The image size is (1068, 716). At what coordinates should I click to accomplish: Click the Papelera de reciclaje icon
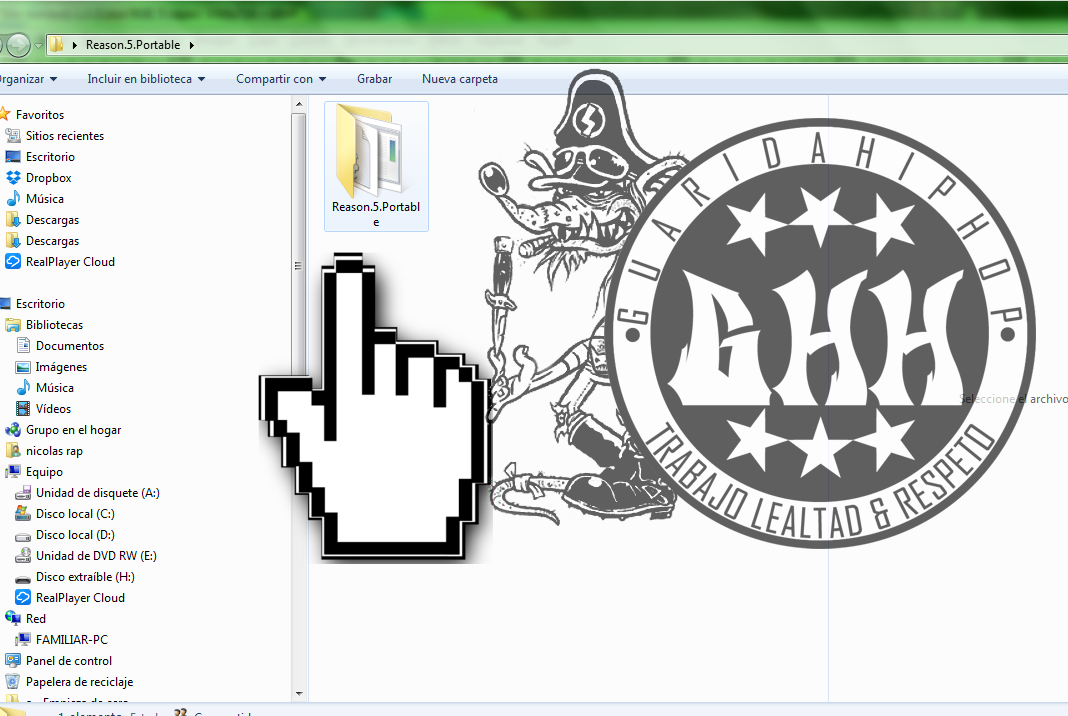[12, 682]
